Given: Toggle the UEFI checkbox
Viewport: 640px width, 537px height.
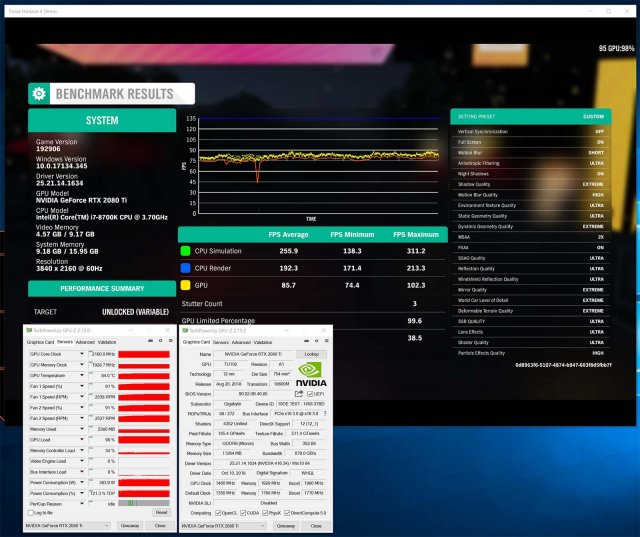Looking at the screenshot, I should point(310,394).
